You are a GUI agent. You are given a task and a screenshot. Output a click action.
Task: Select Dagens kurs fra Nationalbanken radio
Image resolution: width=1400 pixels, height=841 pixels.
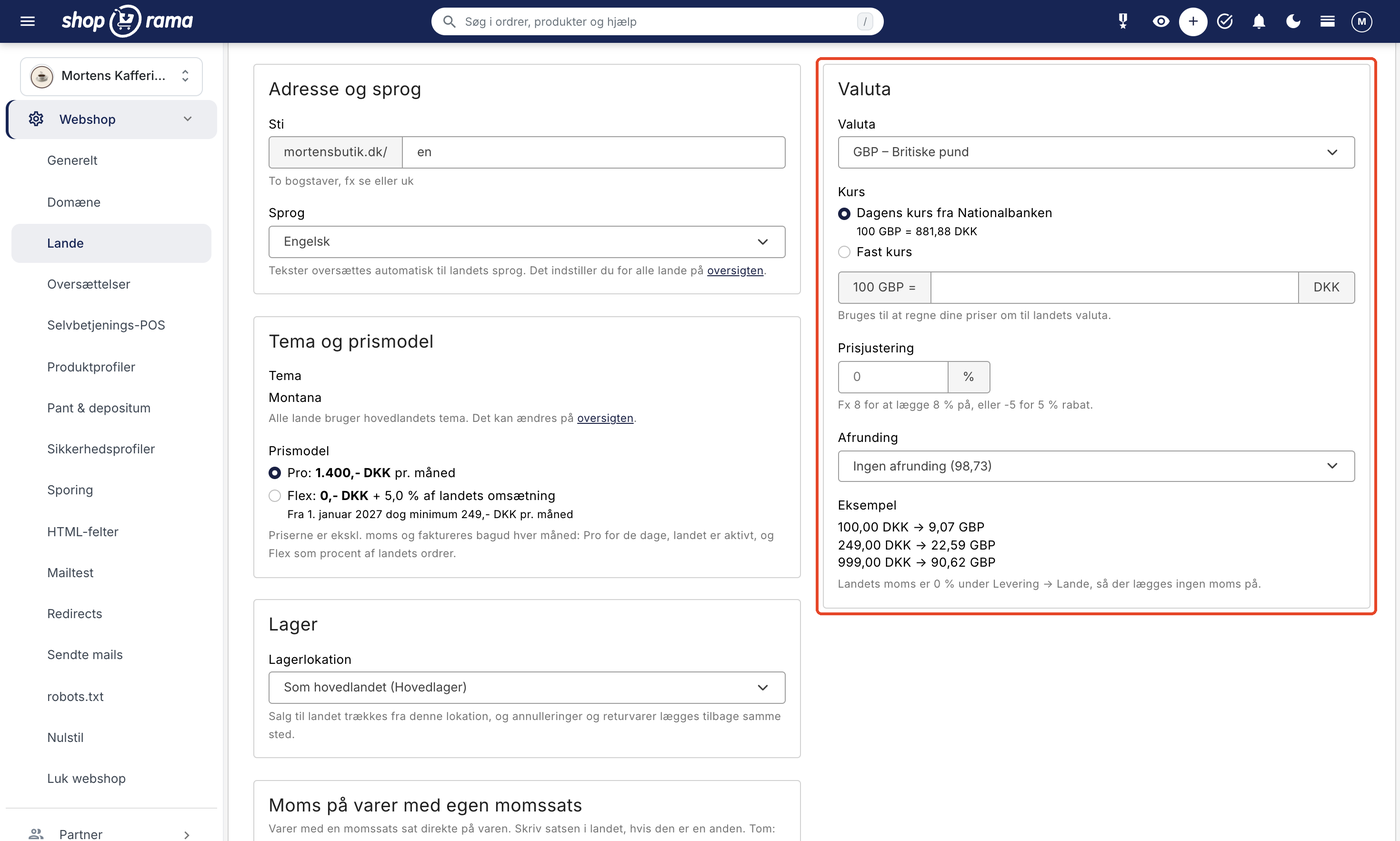click(844, 213)
